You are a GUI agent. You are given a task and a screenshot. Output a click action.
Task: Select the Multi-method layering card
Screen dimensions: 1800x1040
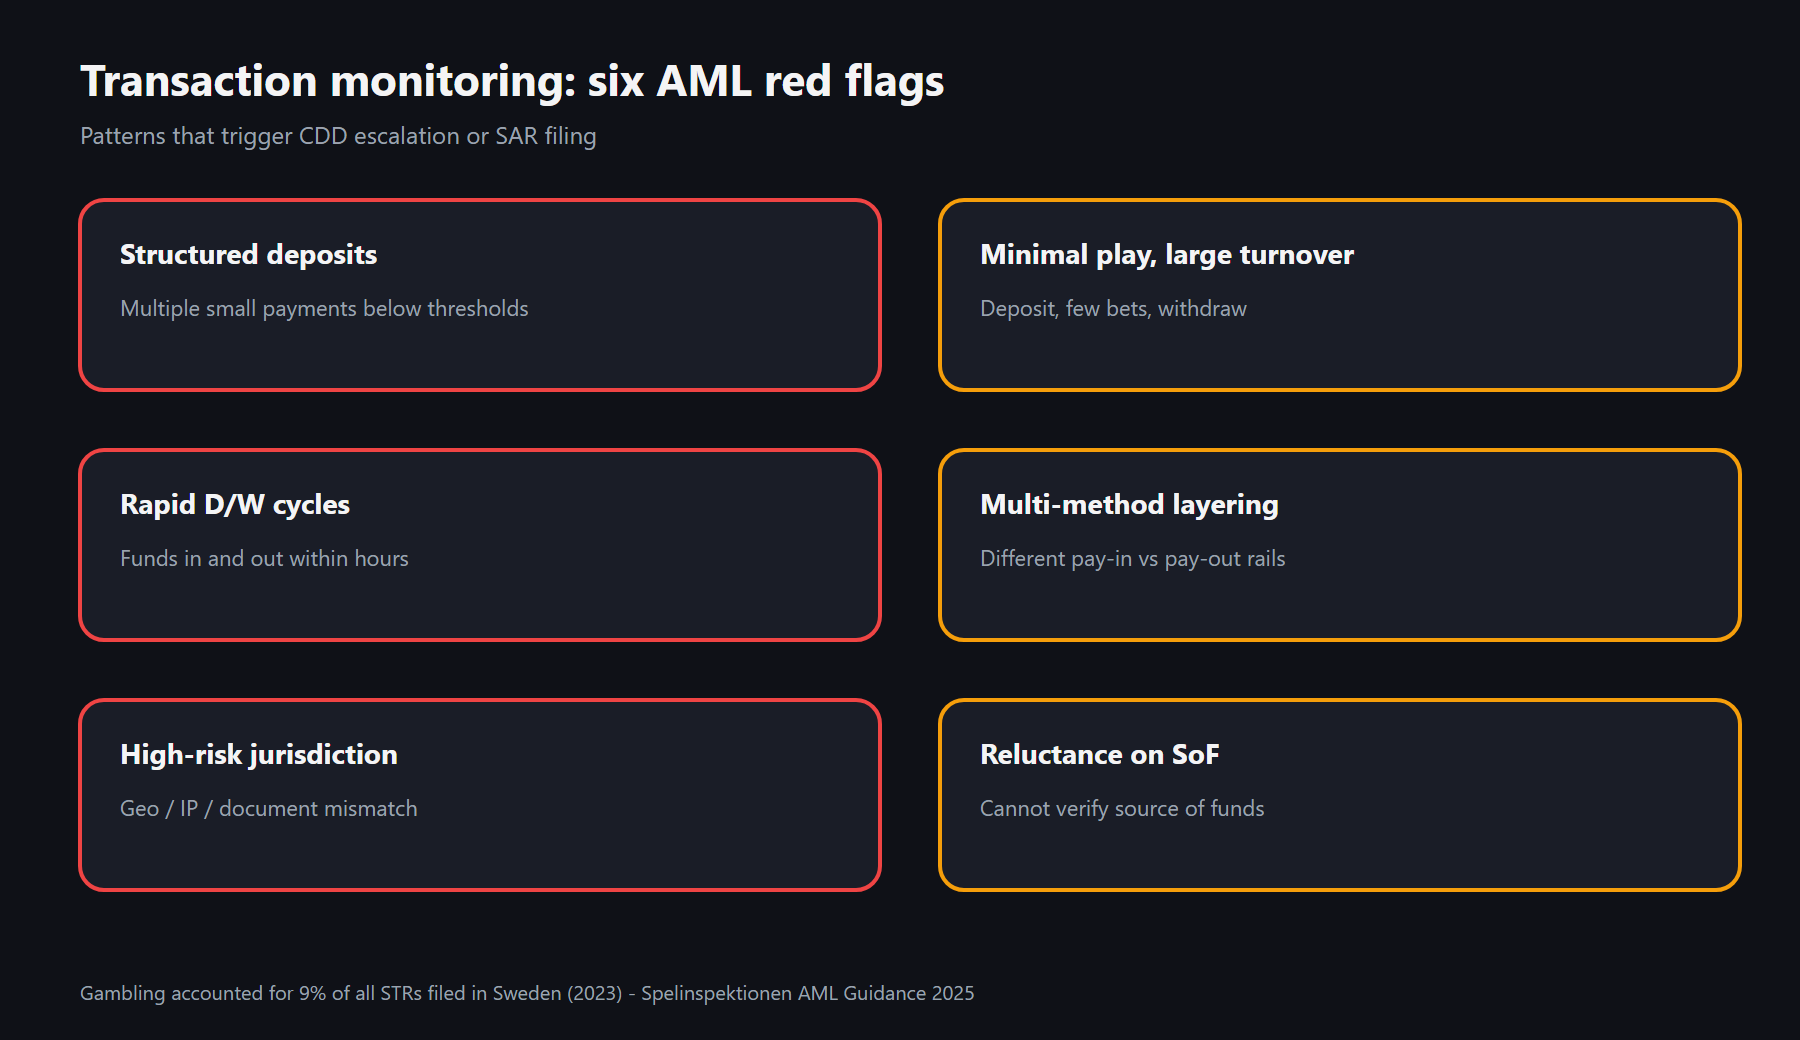click(1340, 545)
